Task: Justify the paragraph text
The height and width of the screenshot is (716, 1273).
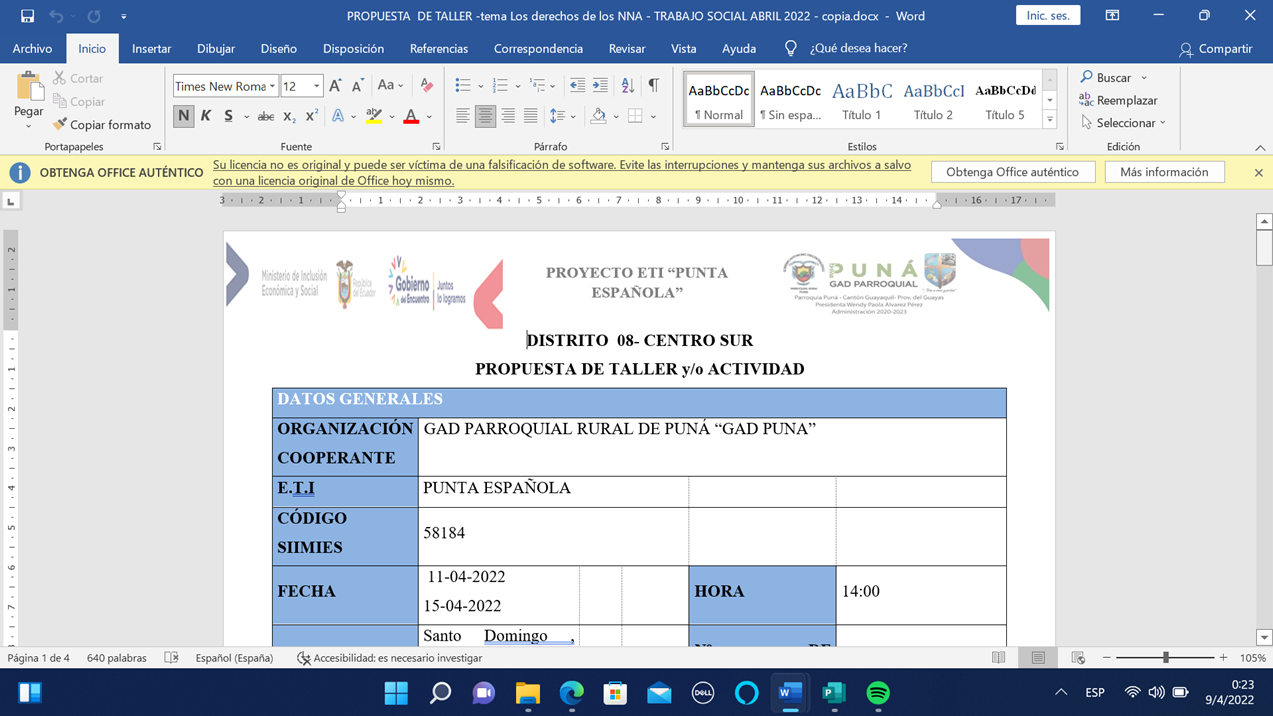Action: (x=530, y=117)
